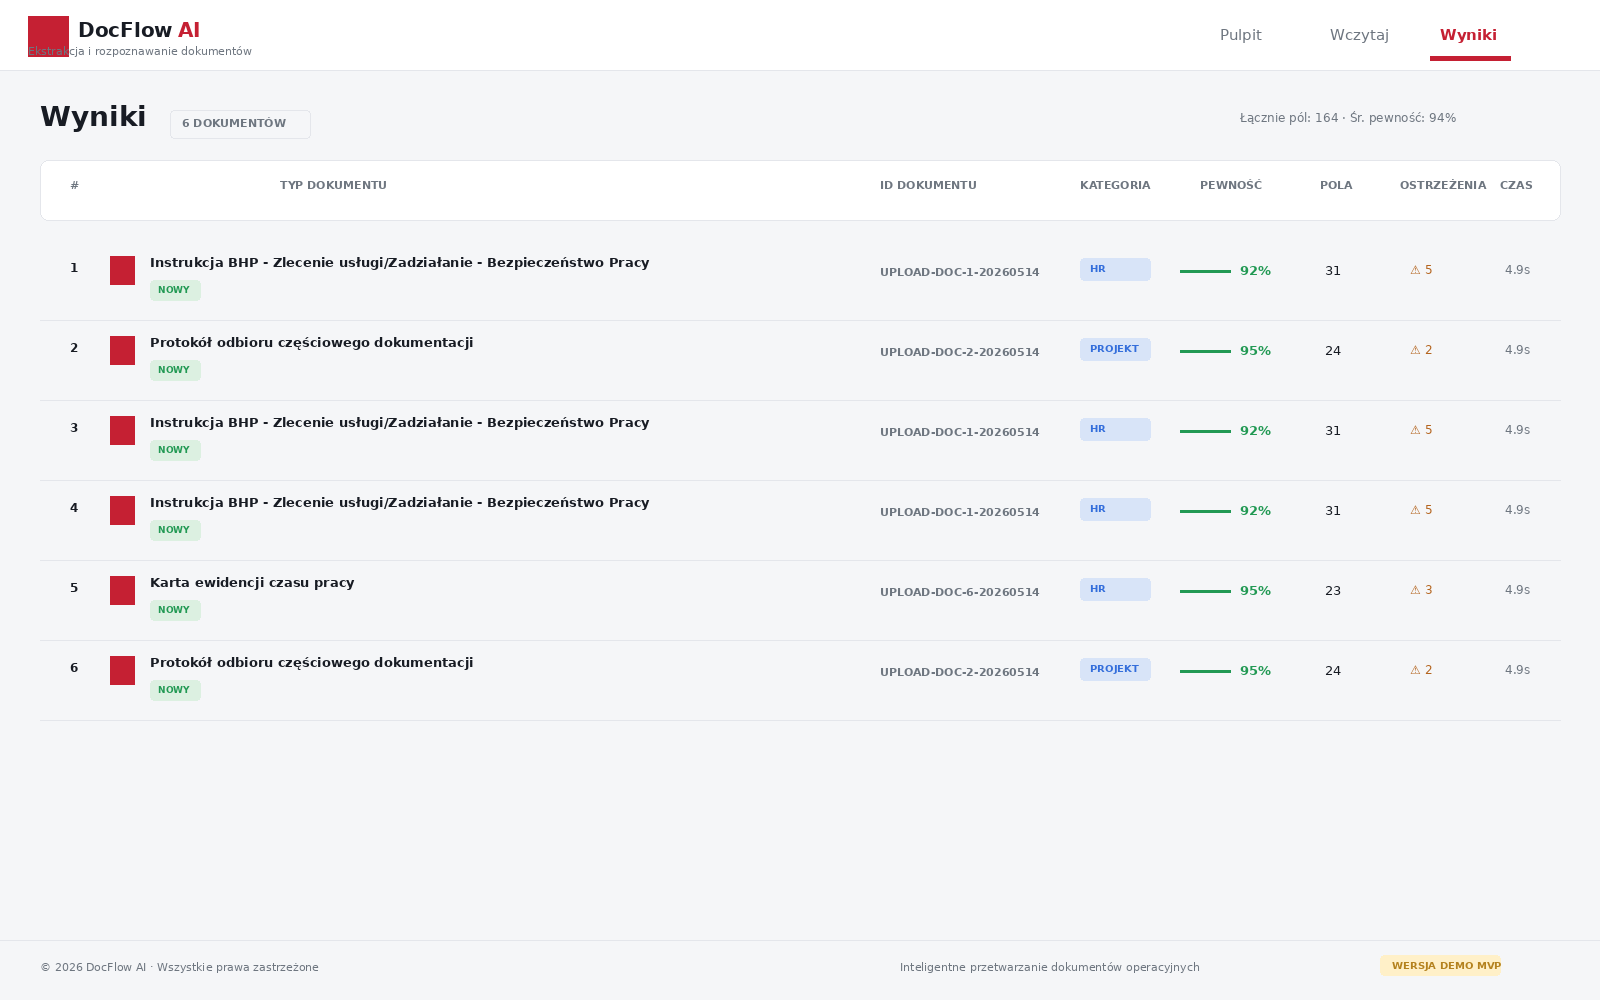Viewport: 1600px width, 1000px height.
Task: Click the NOWY badge under Karta ewidencji
Action: [x=175, y=610]
